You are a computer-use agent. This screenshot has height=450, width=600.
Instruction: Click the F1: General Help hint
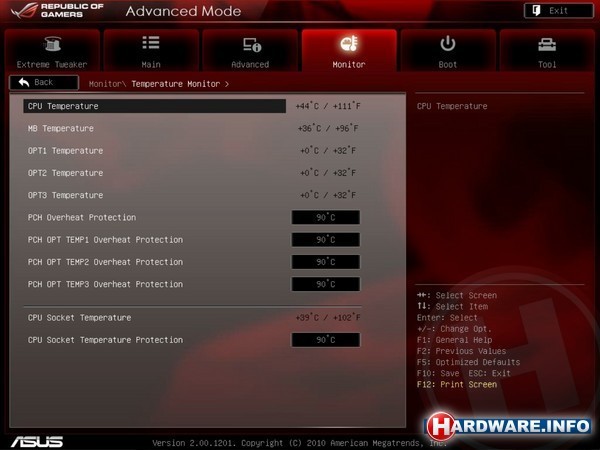coord(455,340)
